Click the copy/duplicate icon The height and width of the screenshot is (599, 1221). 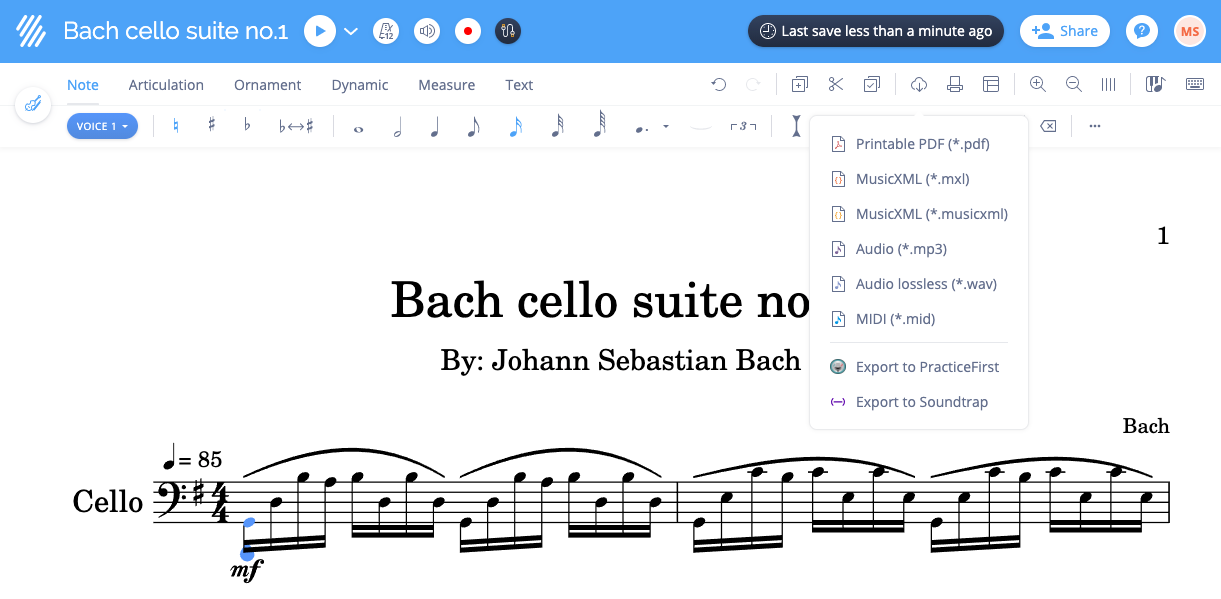click(799, 85)
